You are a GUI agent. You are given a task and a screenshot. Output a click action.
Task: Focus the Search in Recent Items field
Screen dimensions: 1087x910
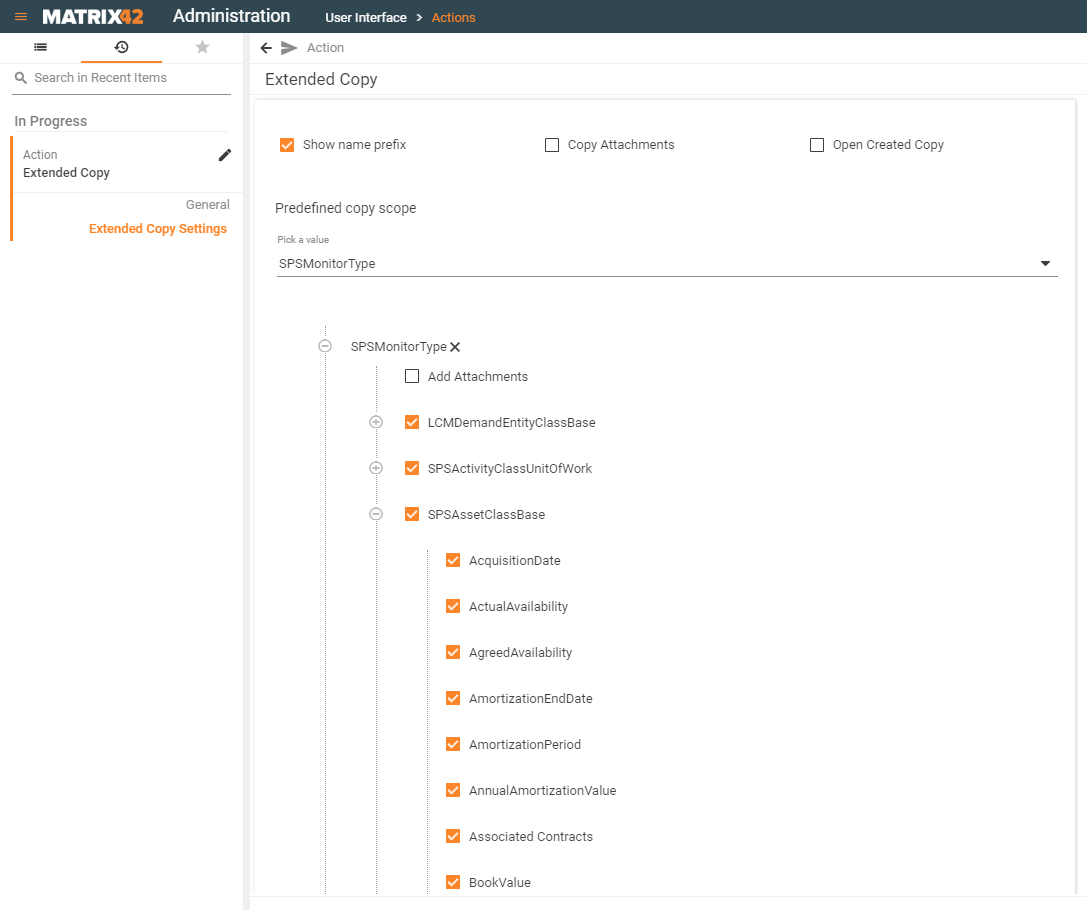pyautogui.click(x=121, y=78)
